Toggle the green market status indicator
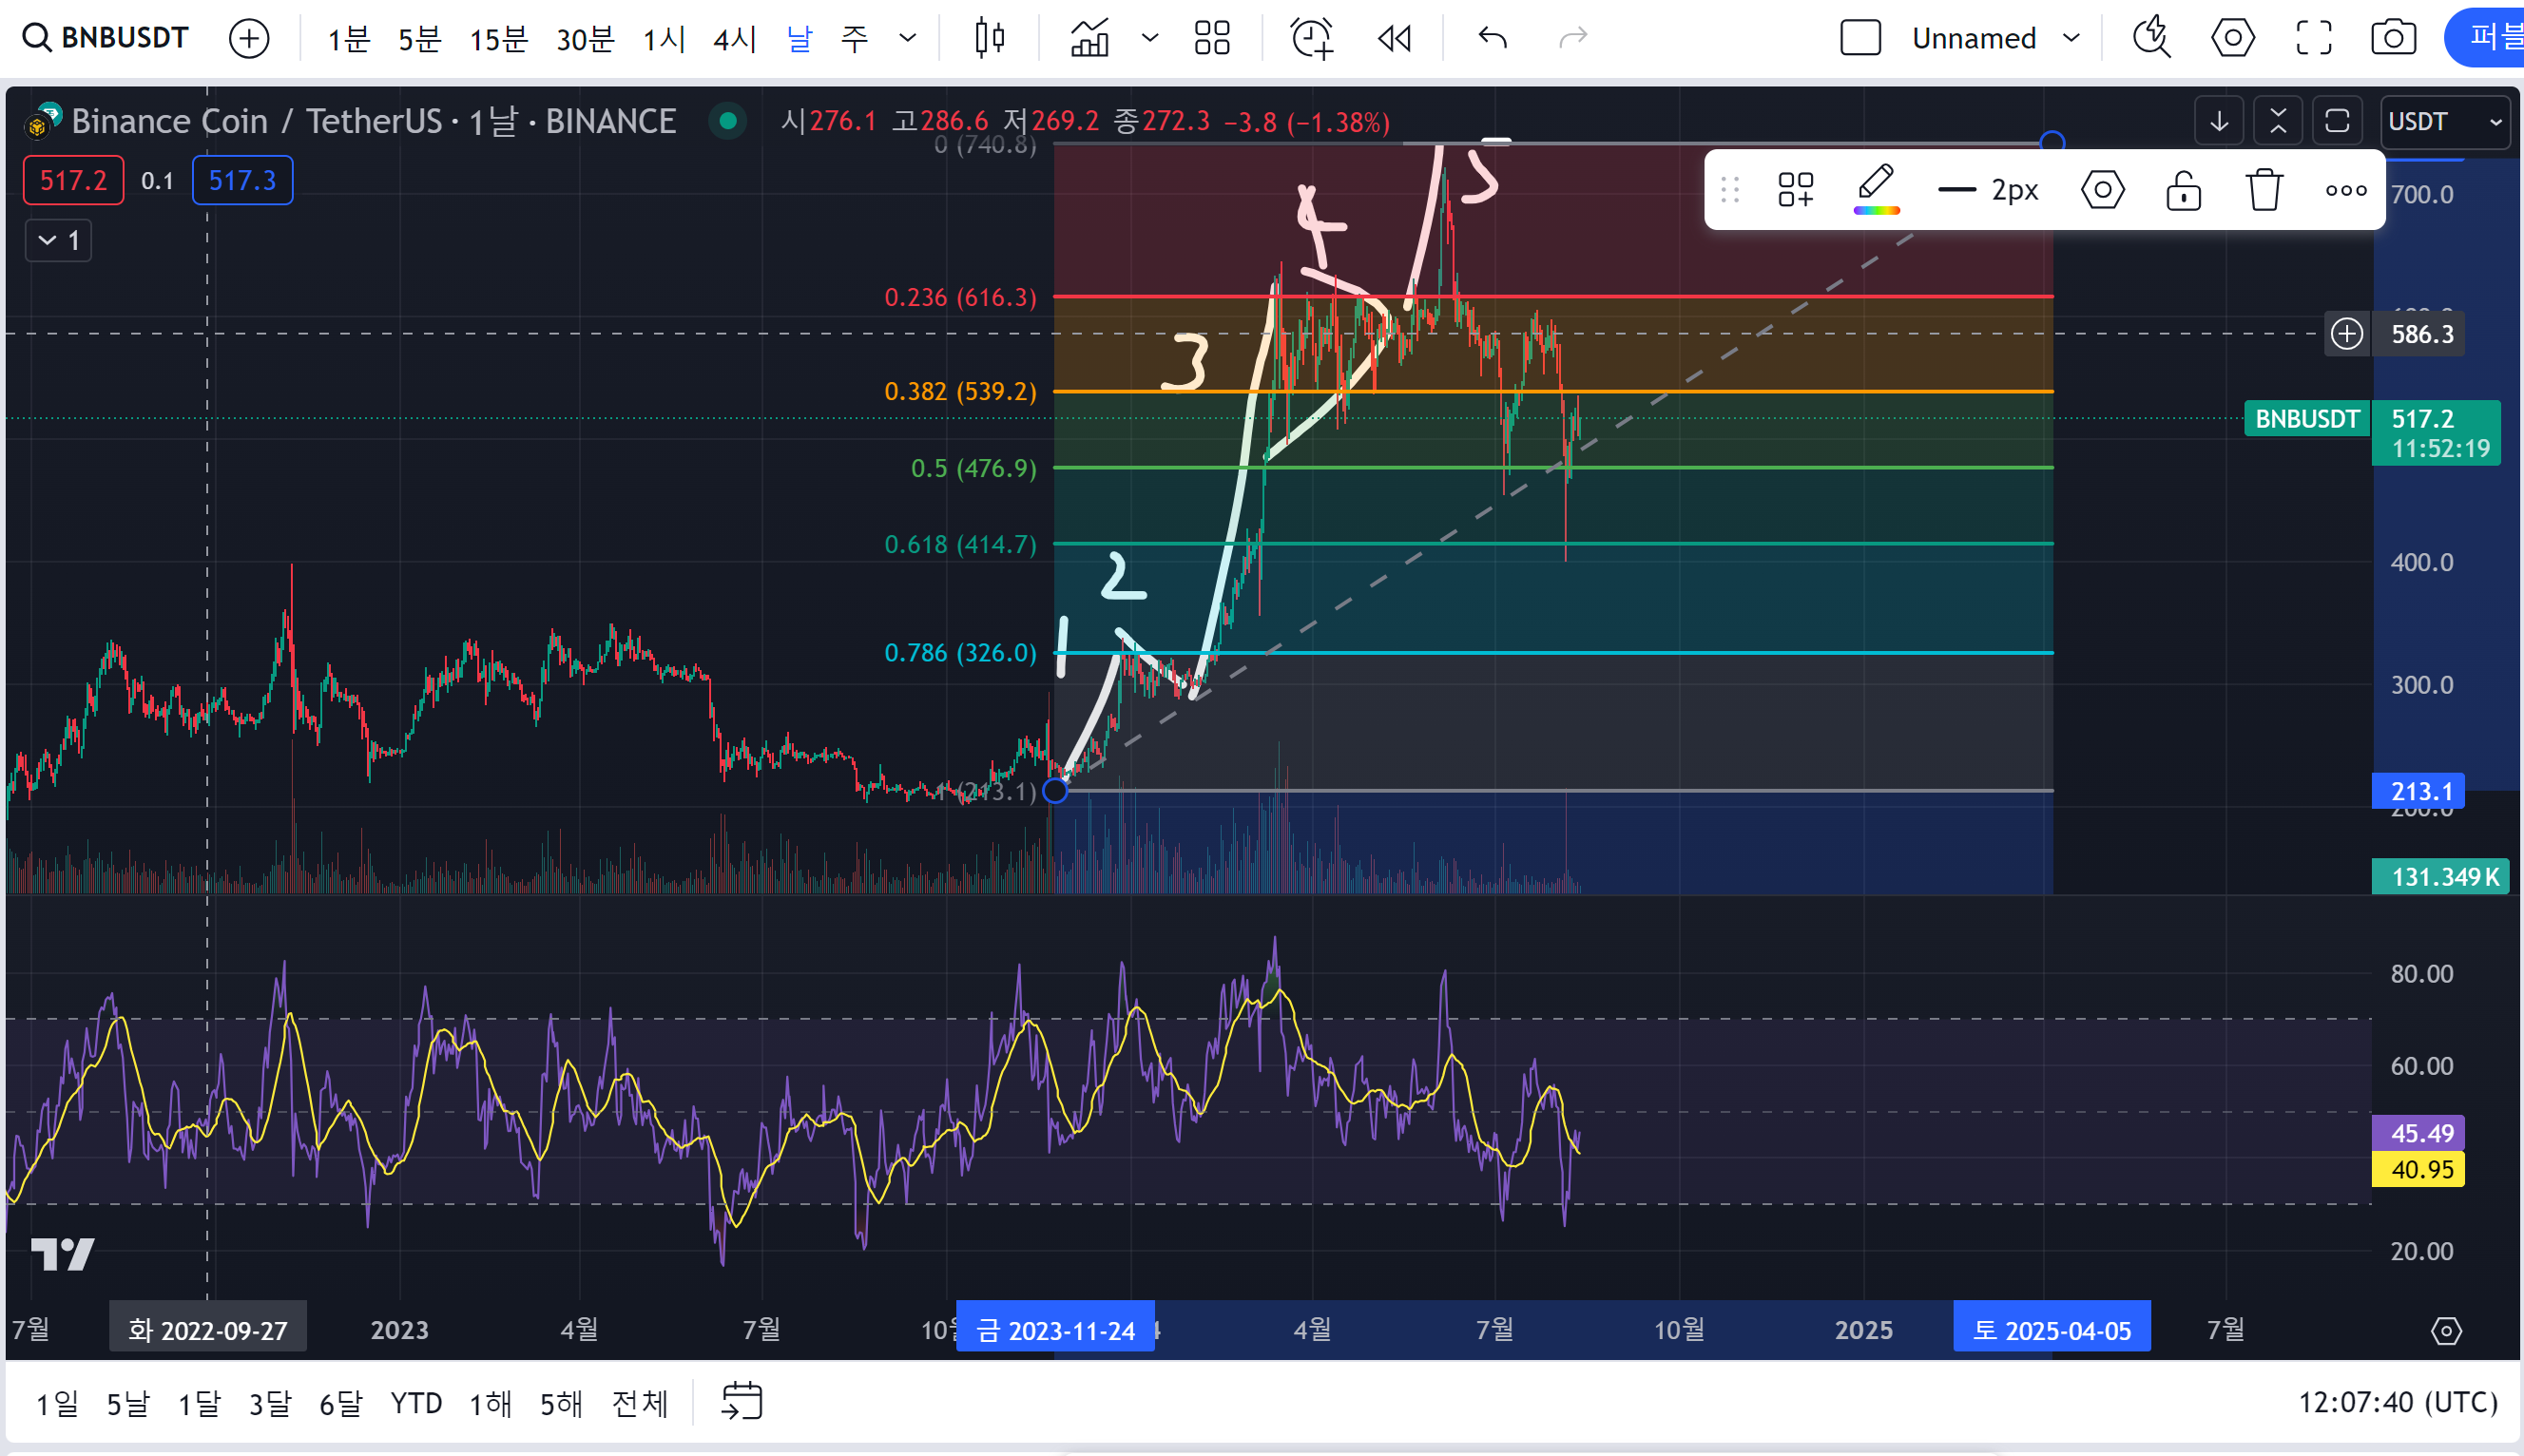The height and width of the screenshot is (1456, 2524). point(728,121)
